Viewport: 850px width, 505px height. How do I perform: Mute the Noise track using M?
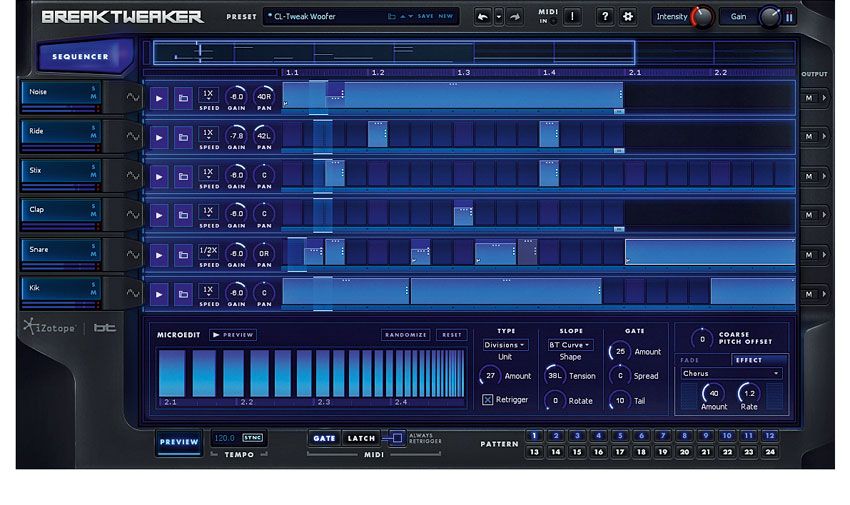tap(93, 96)
